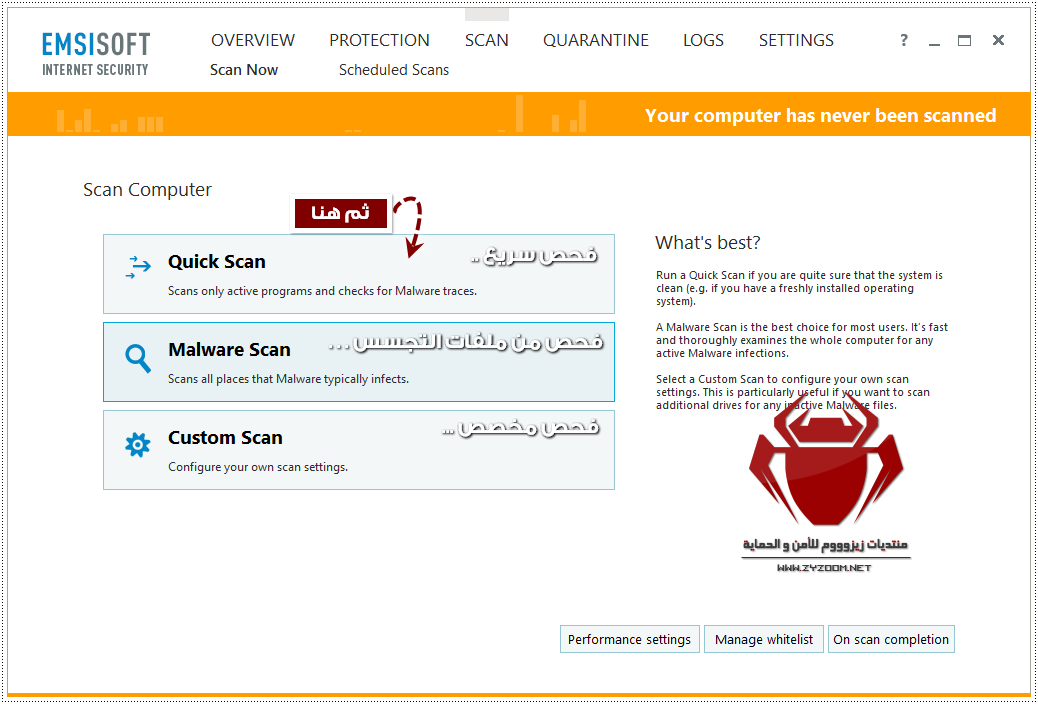The height and width of the screenshot is (704, 1038).
Task: Open Performance settings
Action: (630, 639)
